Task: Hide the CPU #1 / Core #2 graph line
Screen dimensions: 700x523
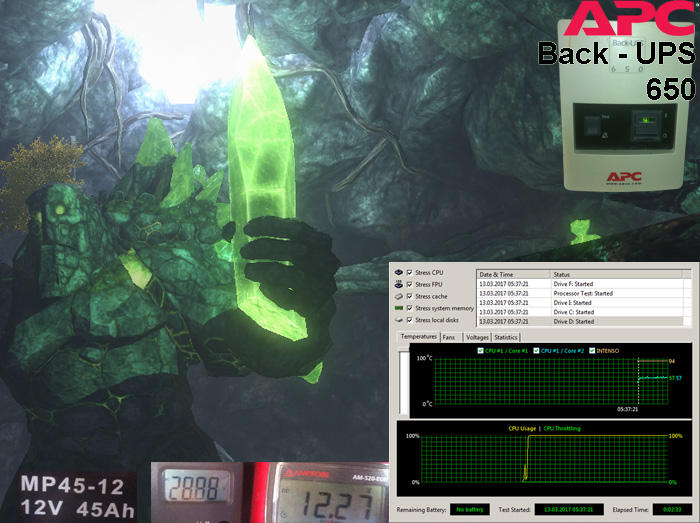Action: click(x=536, y=351)
